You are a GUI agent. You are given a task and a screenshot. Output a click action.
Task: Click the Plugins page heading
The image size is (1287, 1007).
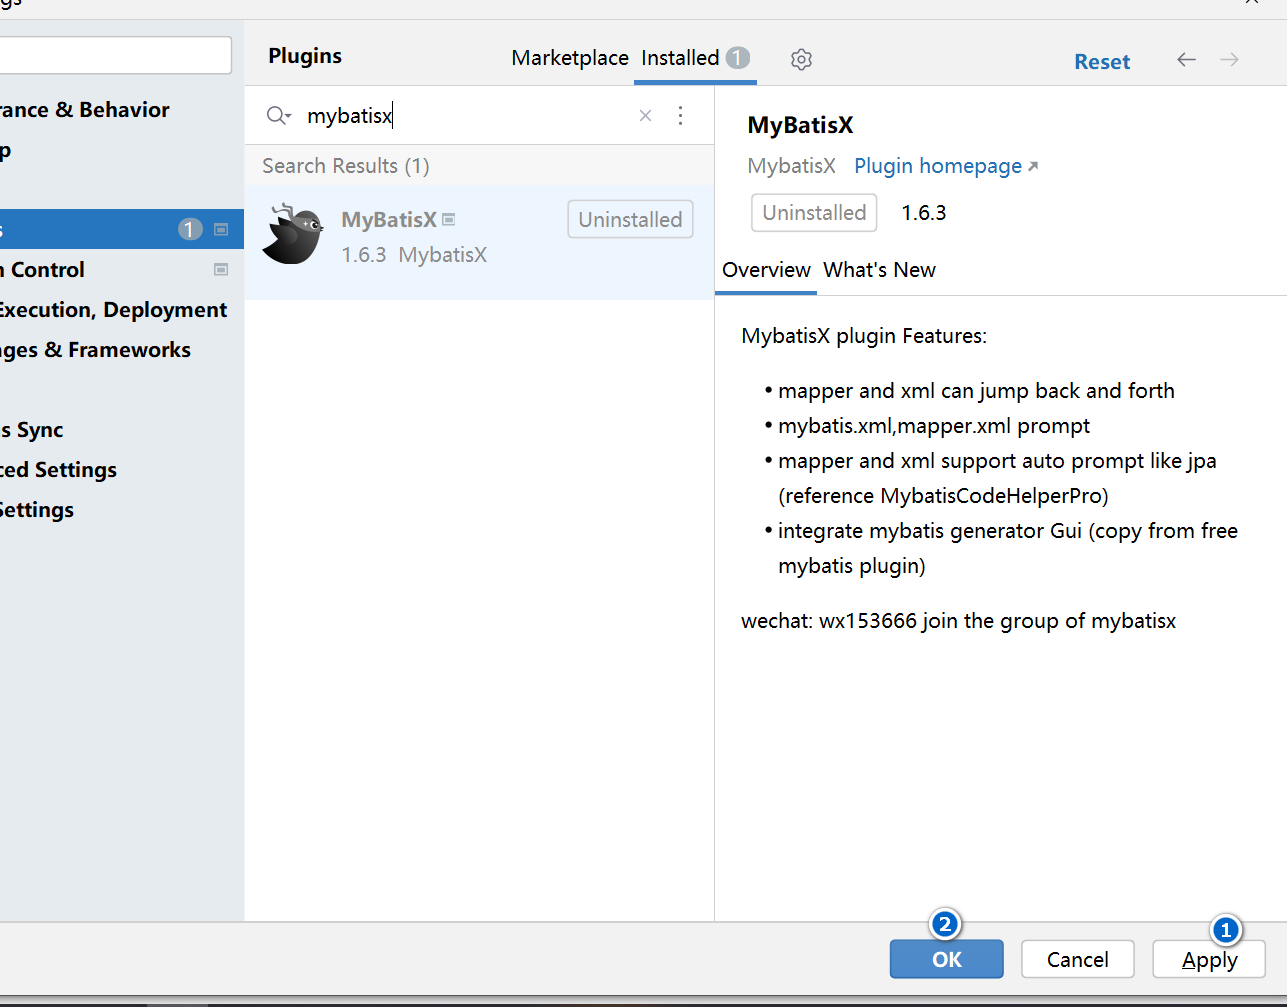[305, 56]
